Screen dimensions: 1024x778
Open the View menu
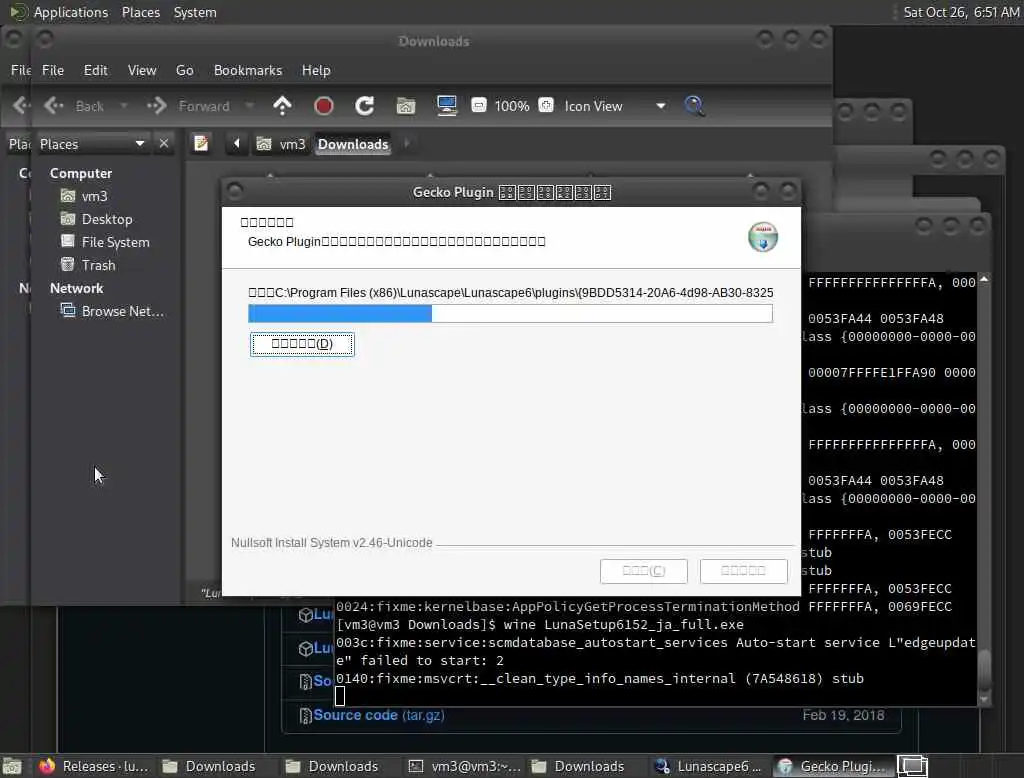point(142,70)
